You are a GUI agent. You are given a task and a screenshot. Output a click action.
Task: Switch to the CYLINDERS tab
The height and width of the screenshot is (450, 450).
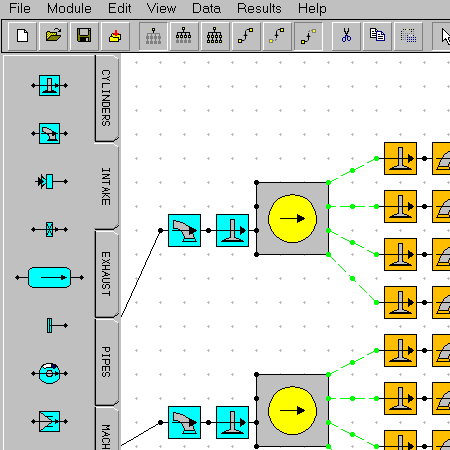pyautogui.click(x=106, y=98)
